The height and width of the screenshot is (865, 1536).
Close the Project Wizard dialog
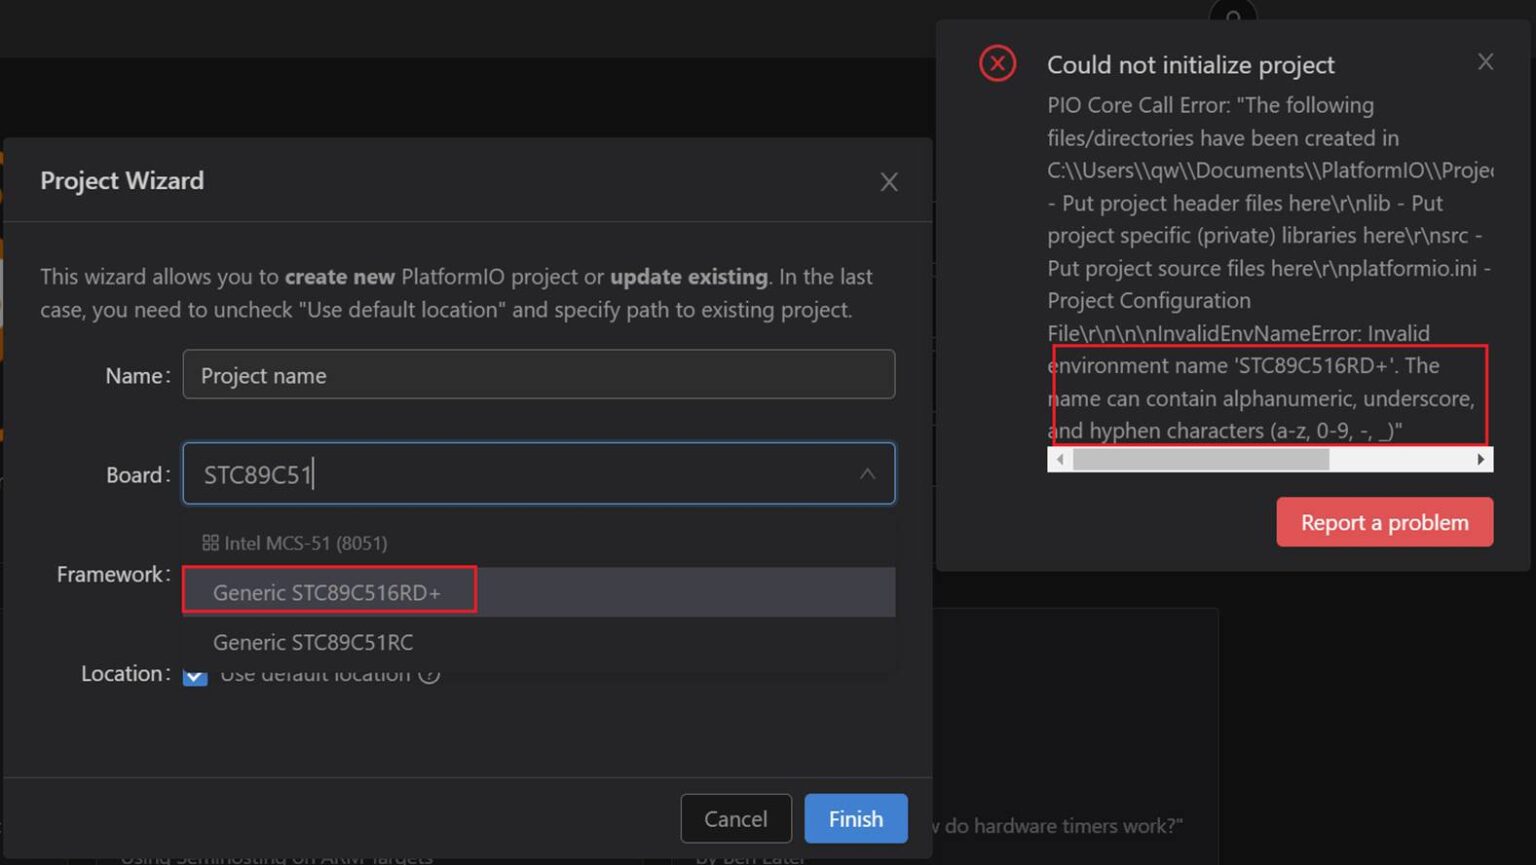click(888, 181)
